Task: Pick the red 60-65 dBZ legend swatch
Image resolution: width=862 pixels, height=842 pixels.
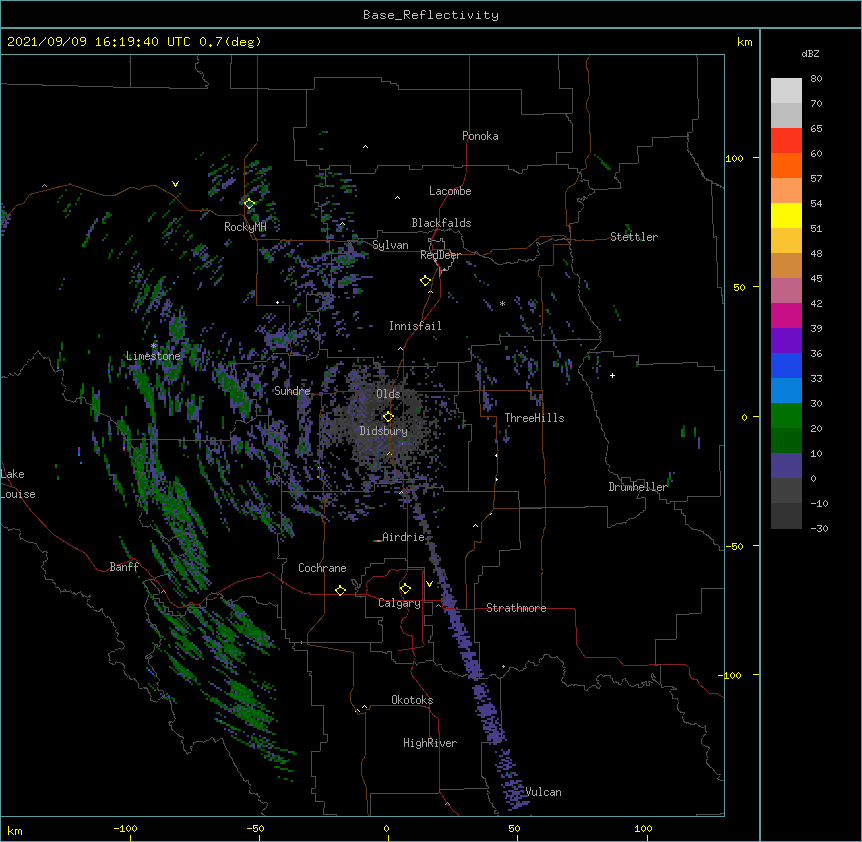Action: (x=786, y=141)
